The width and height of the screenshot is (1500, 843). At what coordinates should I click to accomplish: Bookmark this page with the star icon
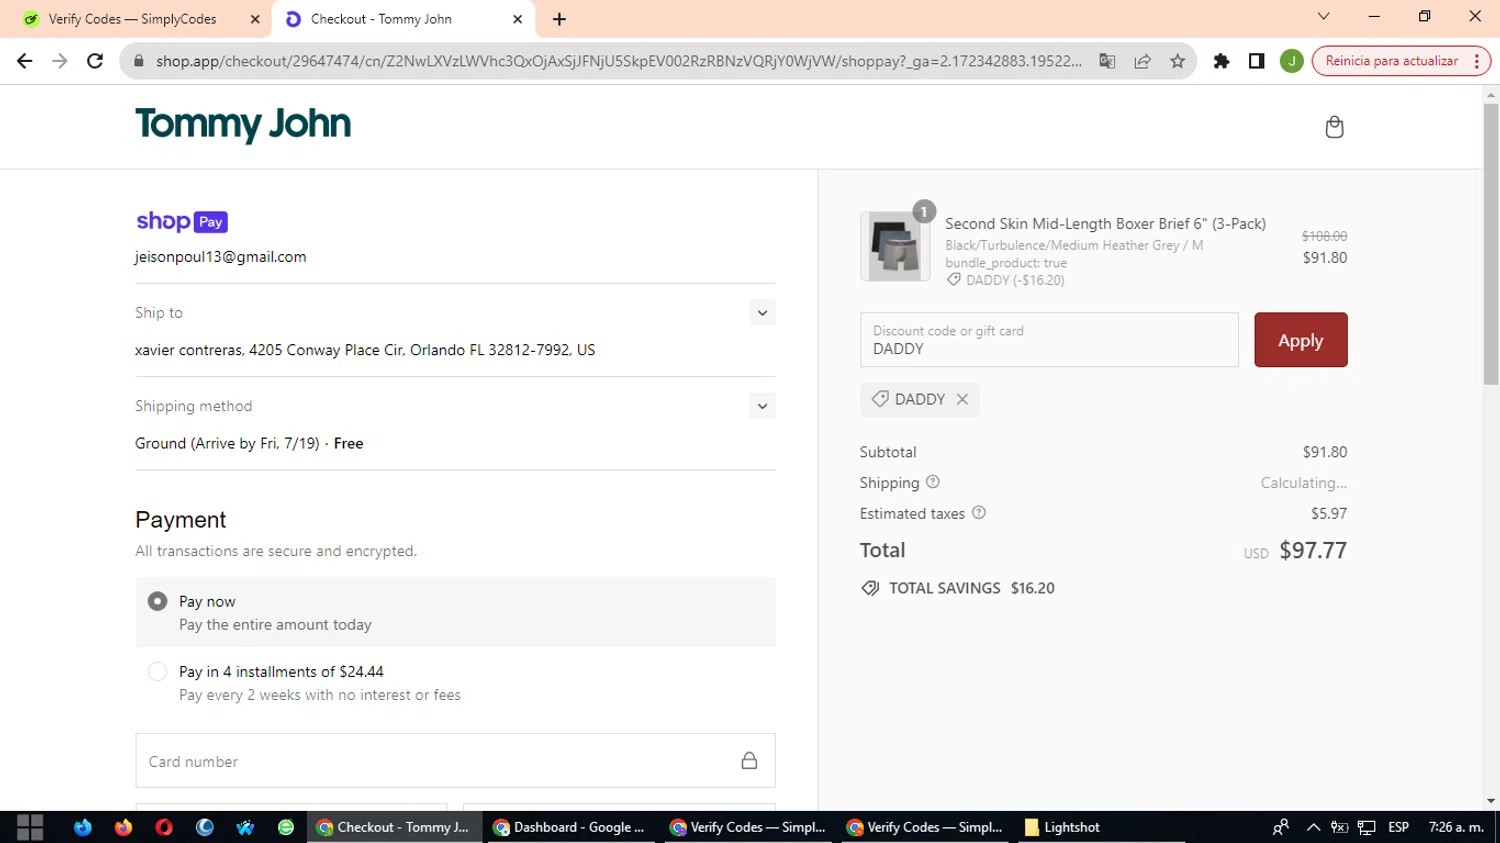(1178, 61)
